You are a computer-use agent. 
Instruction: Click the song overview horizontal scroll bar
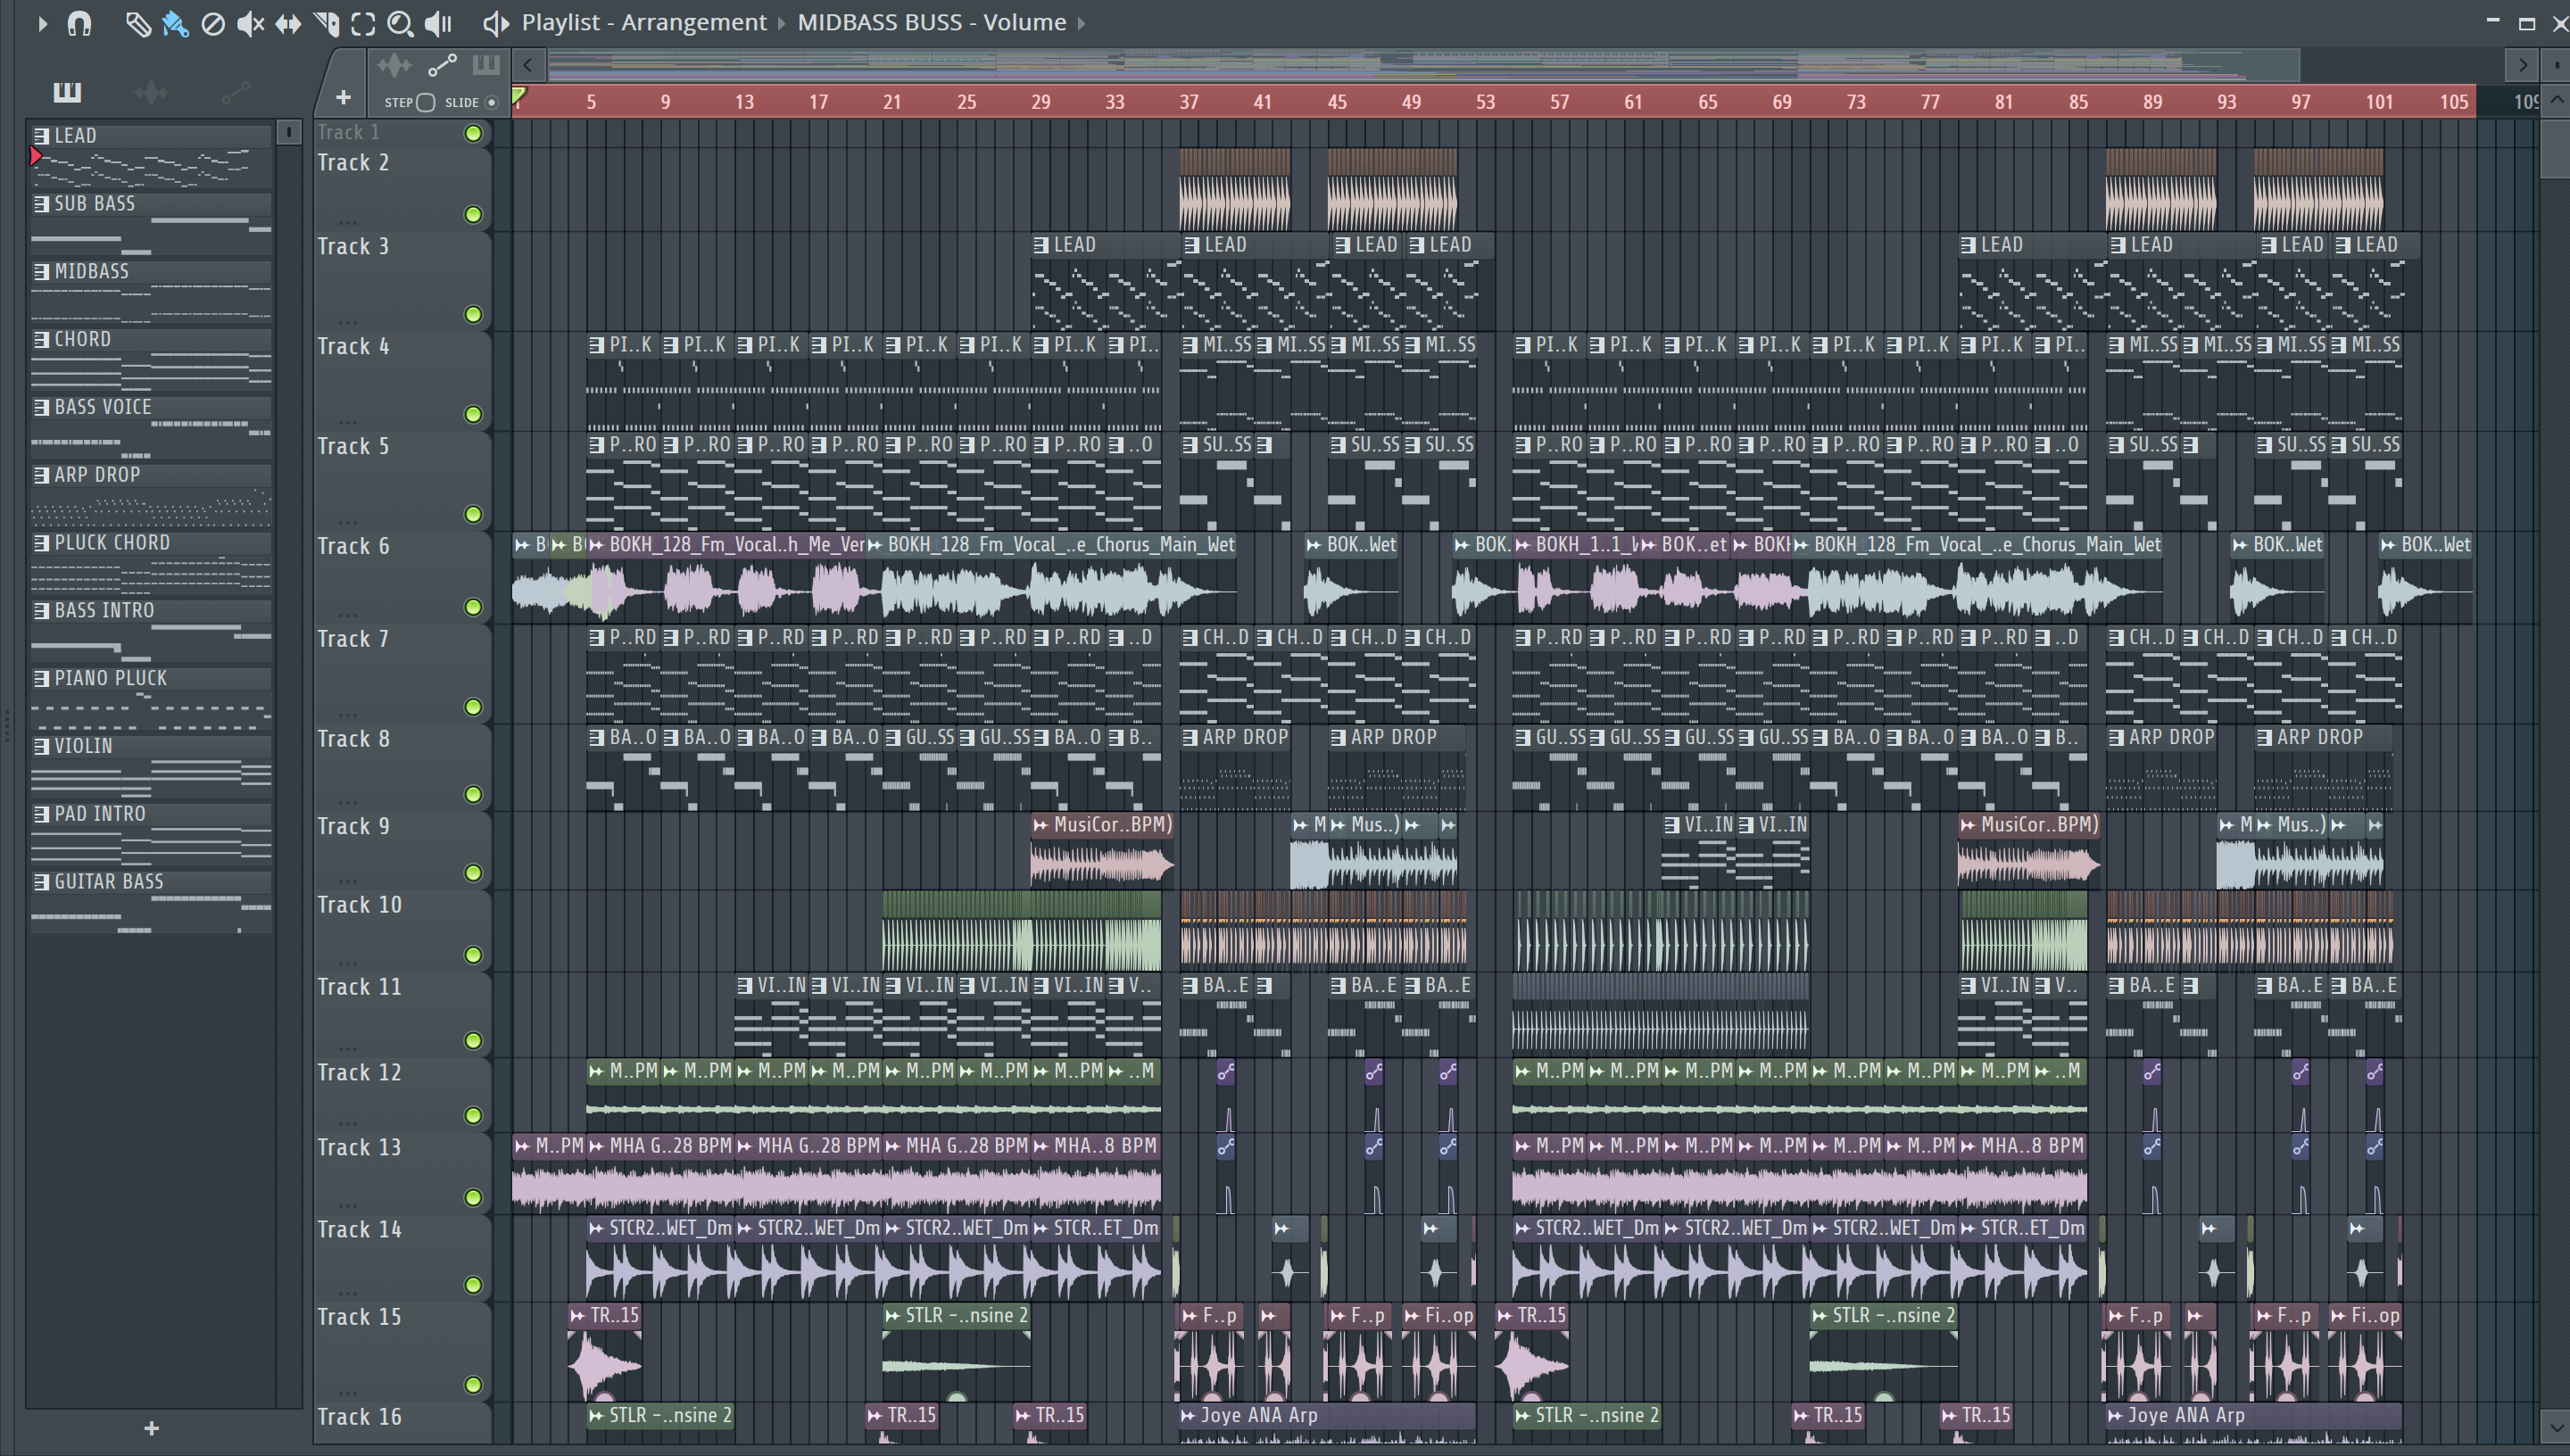pyautogui.click(x=1424, y=66)
